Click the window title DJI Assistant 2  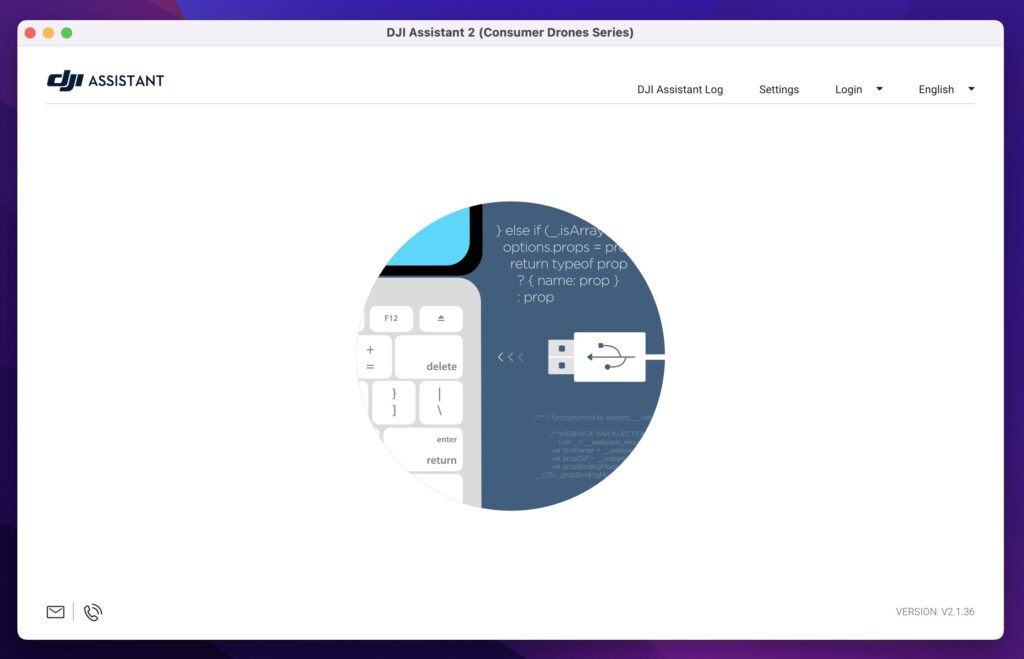(x=510, y=33)
